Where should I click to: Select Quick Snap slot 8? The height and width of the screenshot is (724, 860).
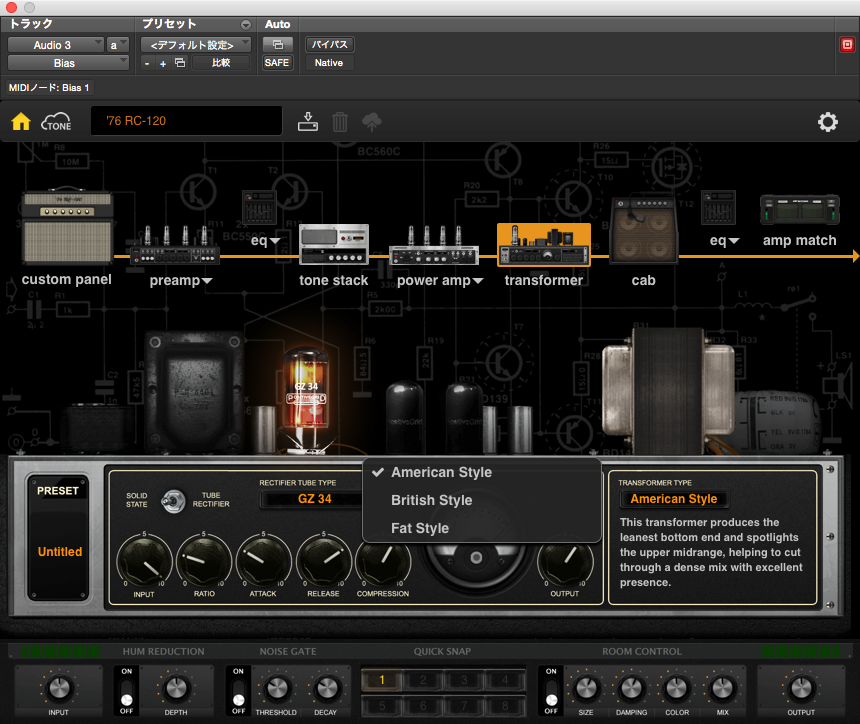pyautogui.click(x=505, y=705)
